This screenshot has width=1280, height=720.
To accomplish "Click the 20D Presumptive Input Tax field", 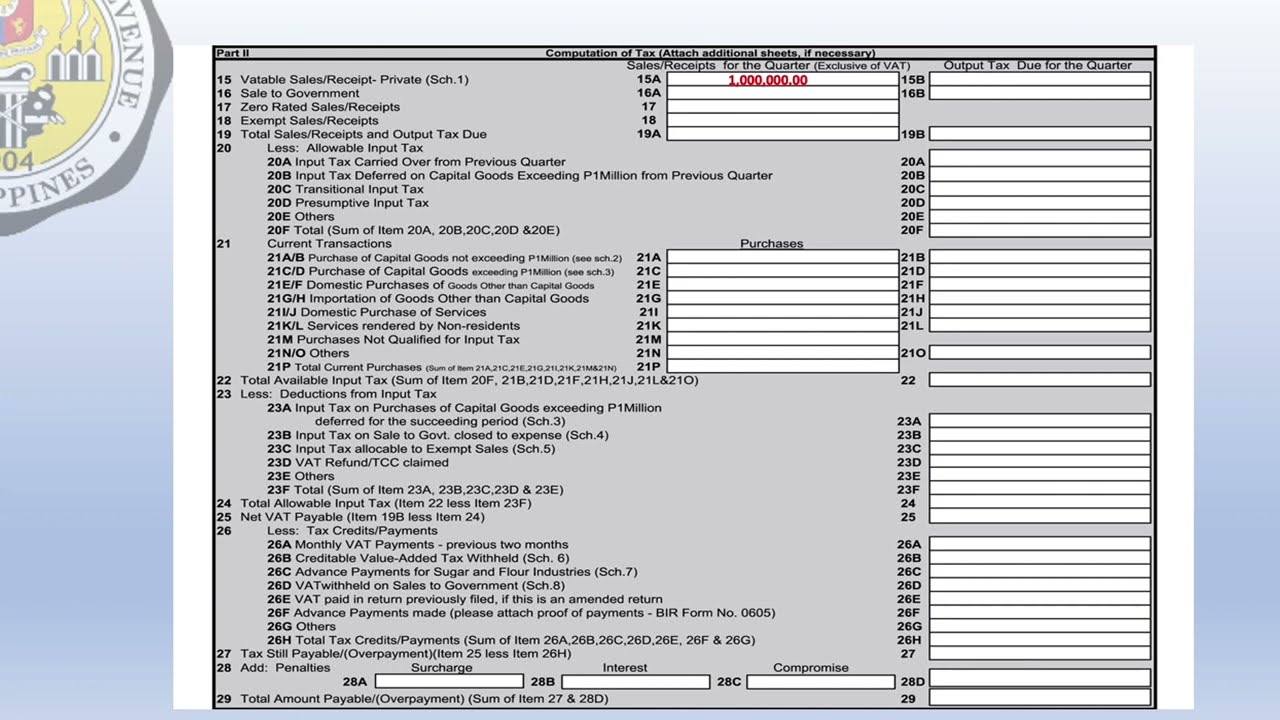I will tap(1040, 202).
